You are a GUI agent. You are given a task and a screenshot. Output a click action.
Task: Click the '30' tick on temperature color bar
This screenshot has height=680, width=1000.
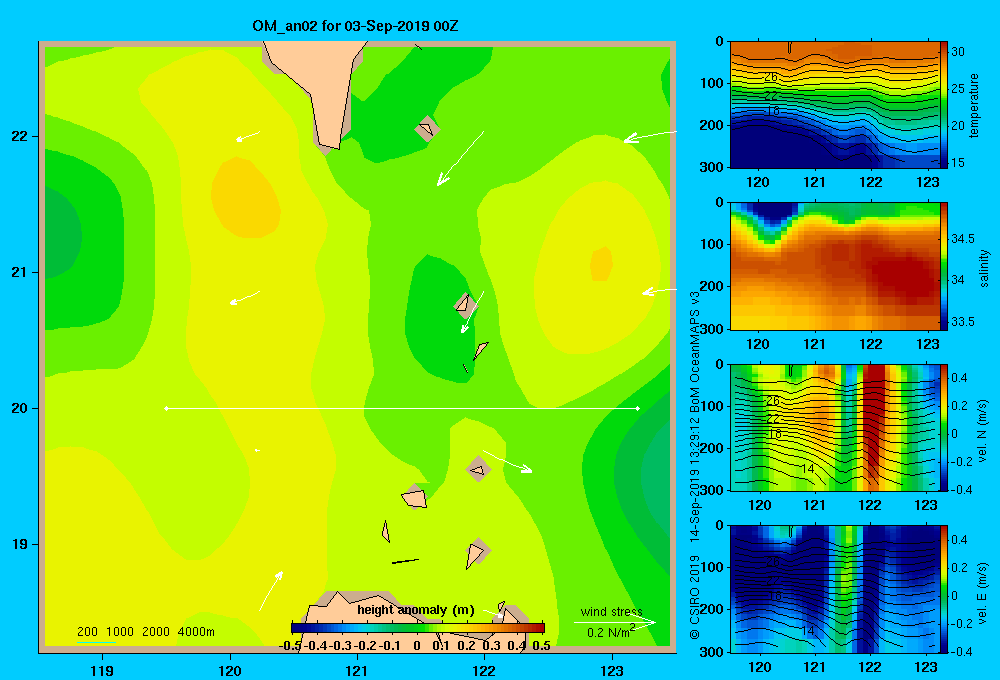pyautogui.click(x=958, y=52)
